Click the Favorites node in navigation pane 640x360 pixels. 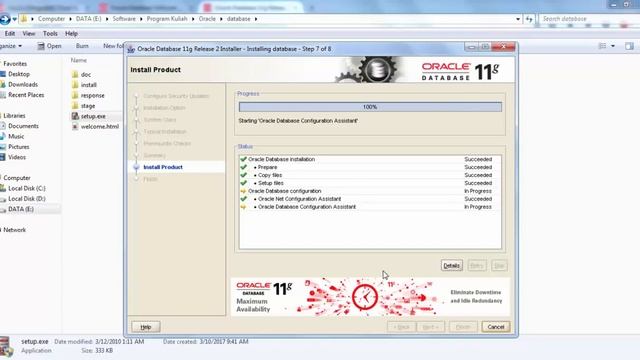click(x=15, y=64)
